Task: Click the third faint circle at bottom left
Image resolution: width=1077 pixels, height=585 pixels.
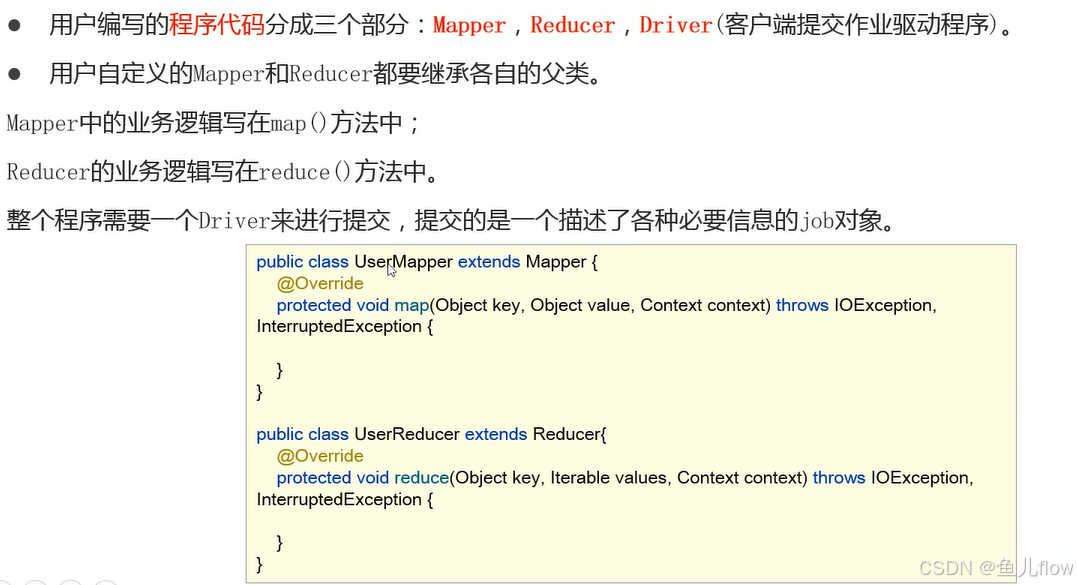Action: tap(70, 580)
